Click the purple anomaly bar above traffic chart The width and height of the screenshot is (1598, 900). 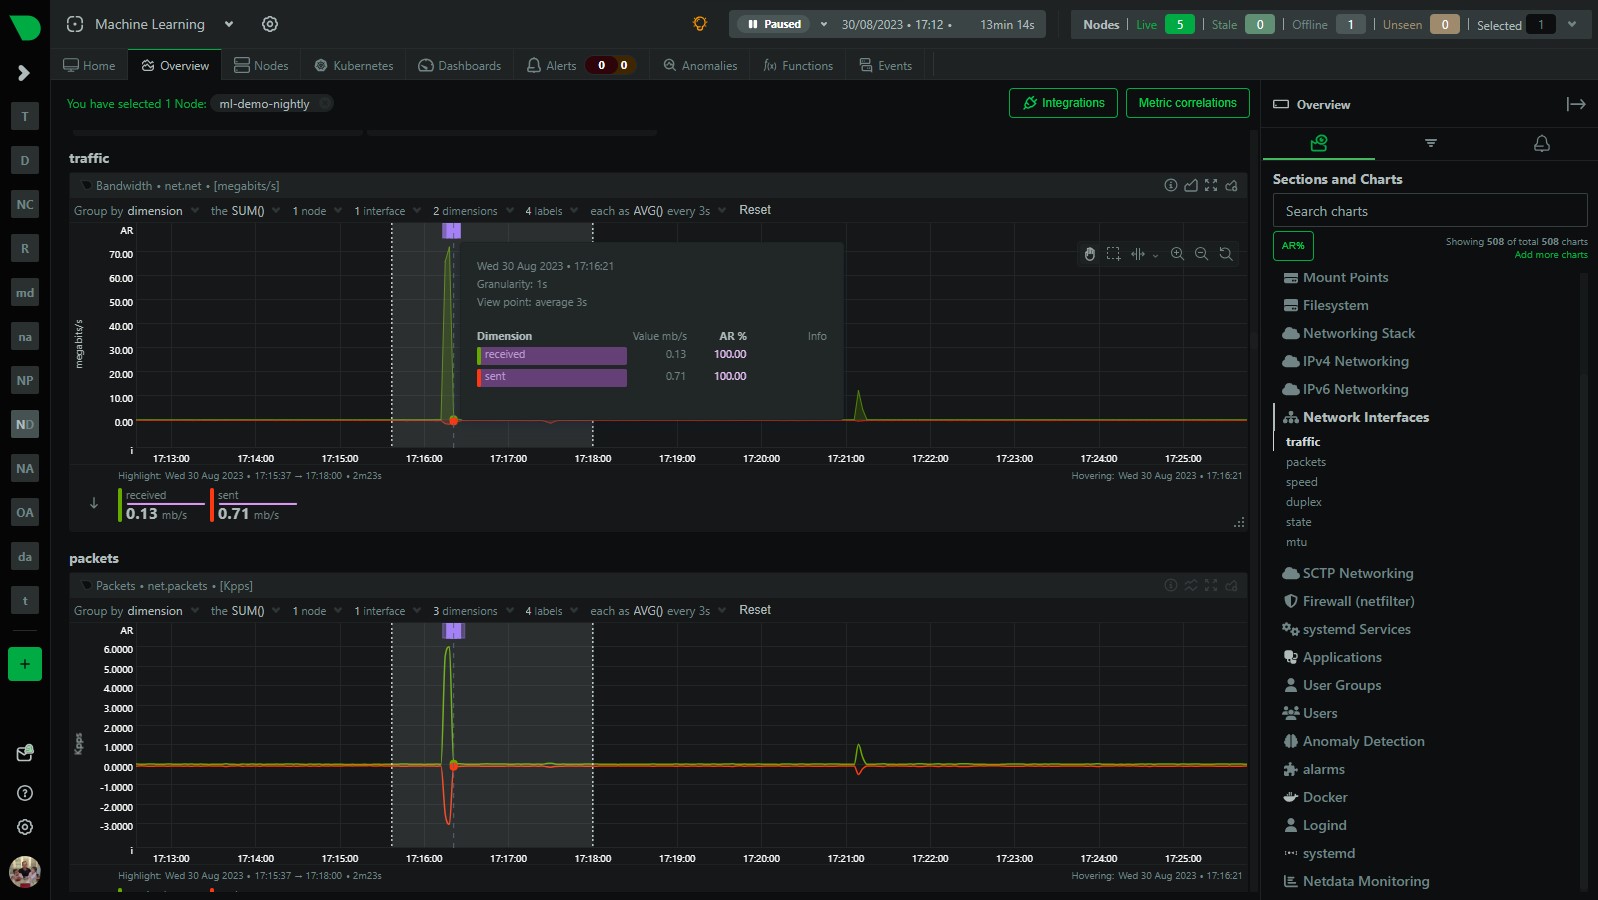click(452, 231)
